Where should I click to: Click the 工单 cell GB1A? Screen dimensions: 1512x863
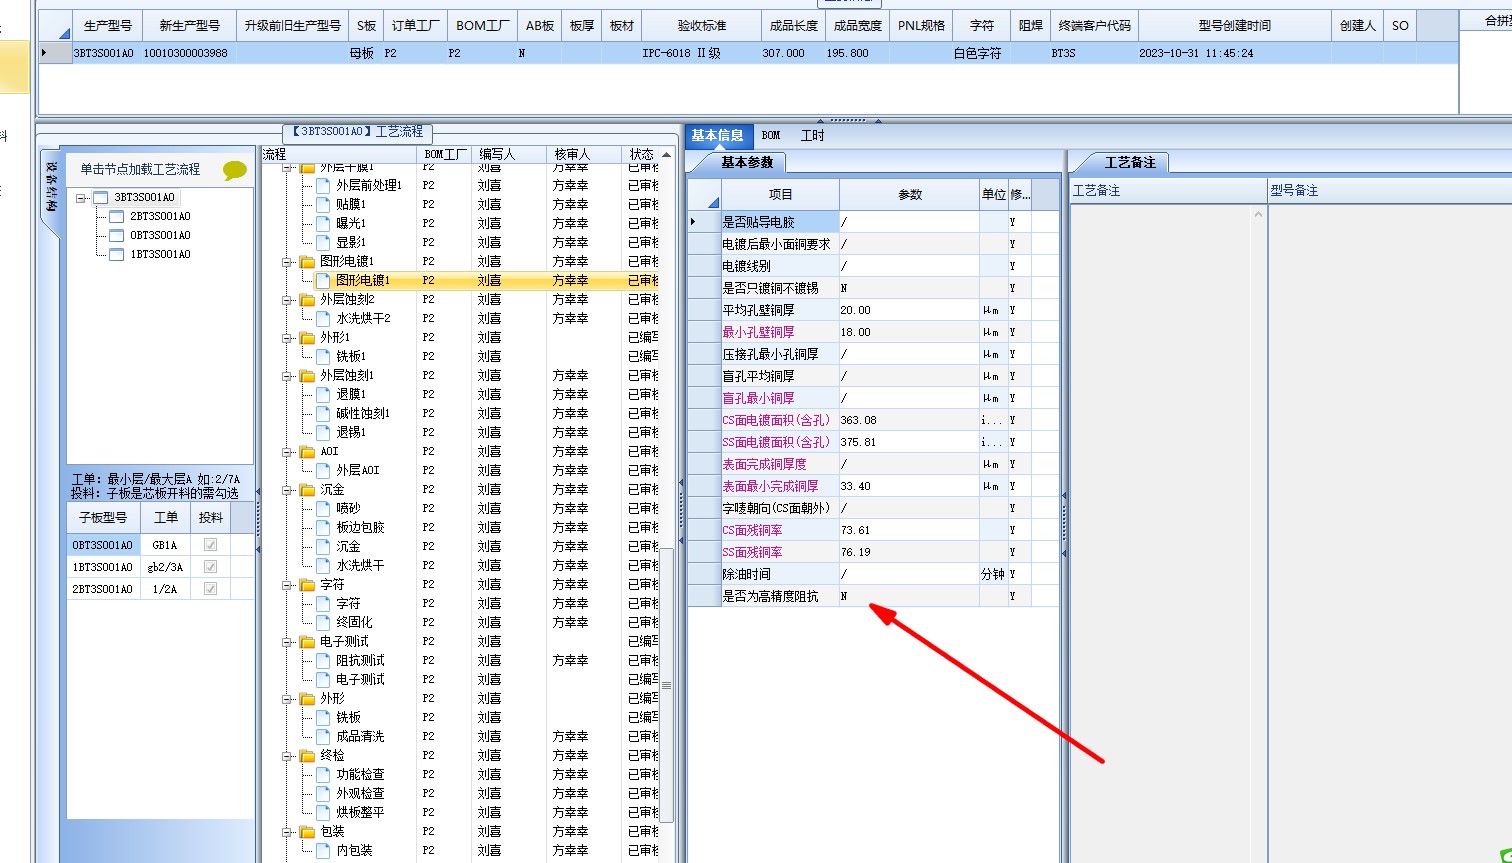tap(165, 545)
